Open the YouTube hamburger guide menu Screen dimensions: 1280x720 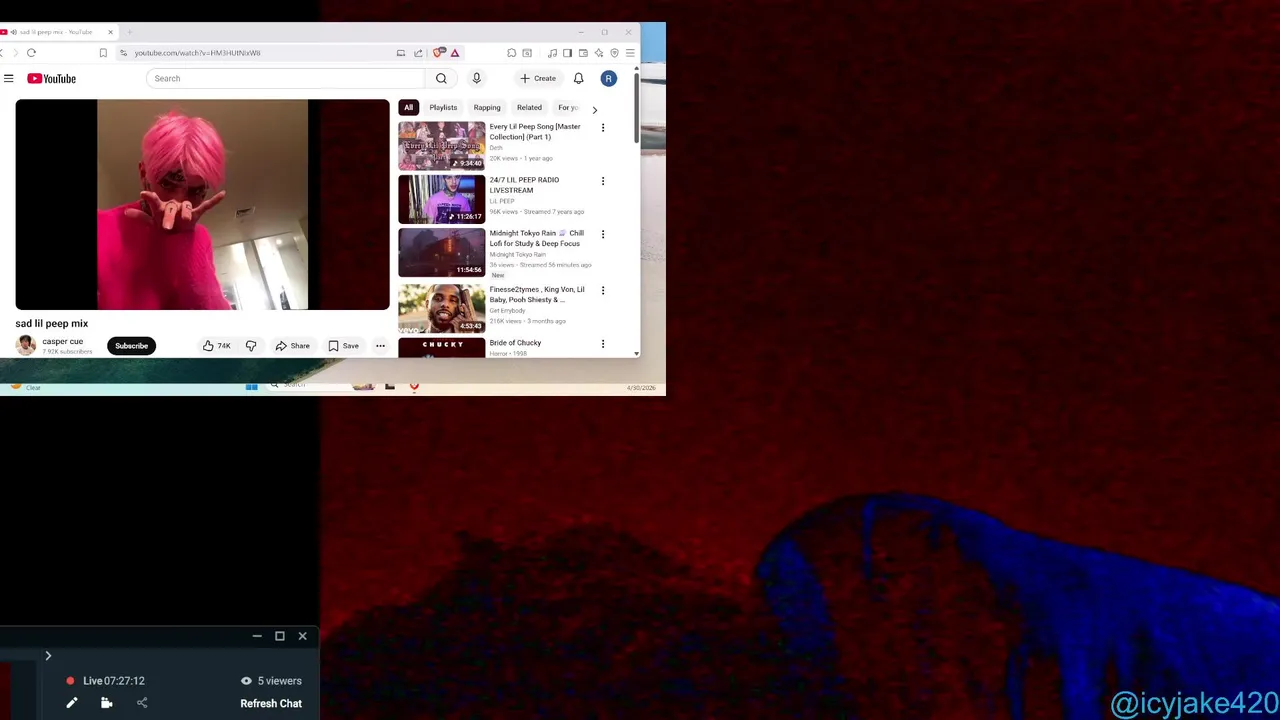(x=8, y=78)
